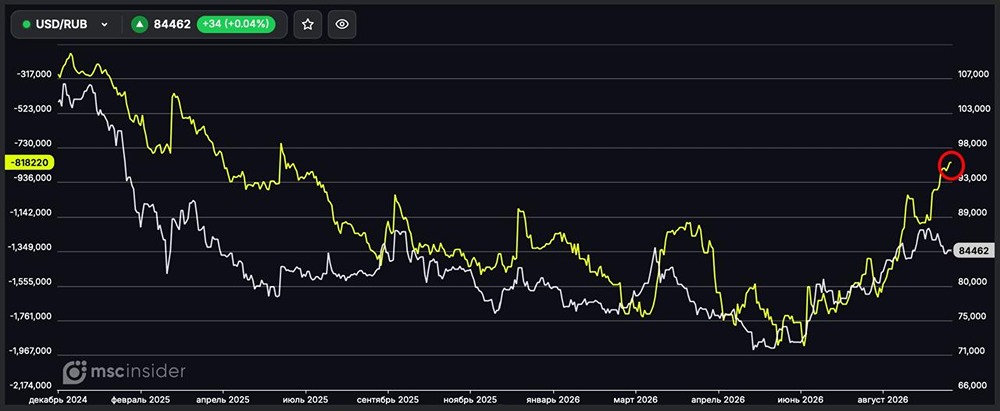Click the -1,967,000 left axis label
Screen dimensions: 1000x411
(31, 352)
